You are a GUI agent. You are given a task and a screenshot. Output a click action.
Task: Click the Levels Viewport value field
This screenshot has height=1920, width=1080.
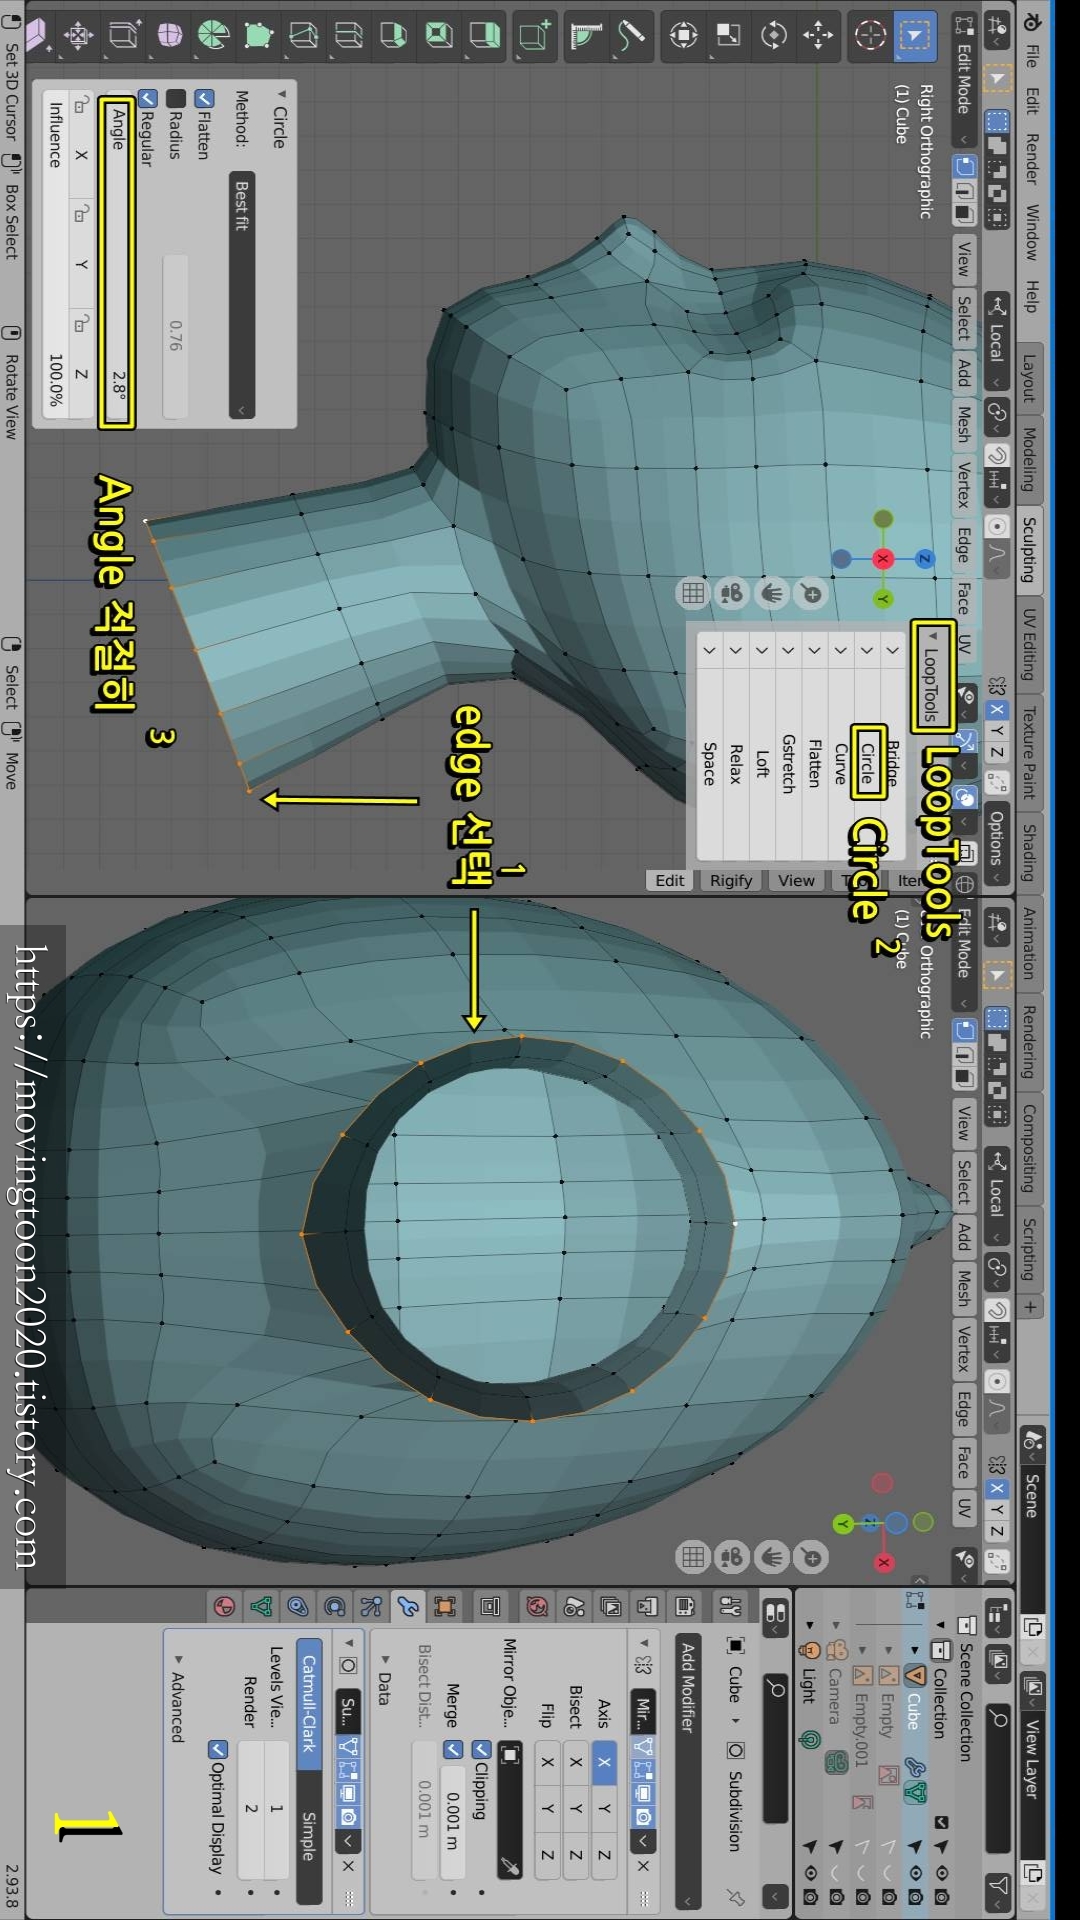[276, 1808]
